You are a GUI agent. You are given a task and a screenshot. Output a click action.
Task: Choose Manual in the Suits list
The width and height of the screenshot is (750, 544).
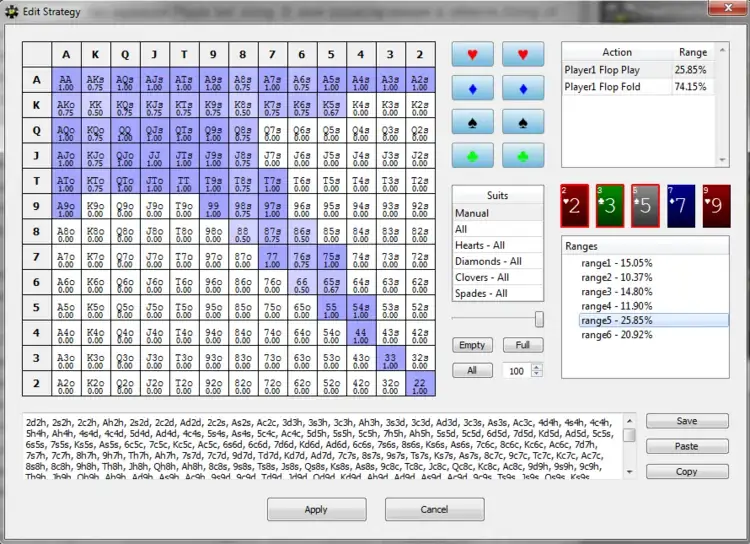pyautogui.click(x=497, y=213)
